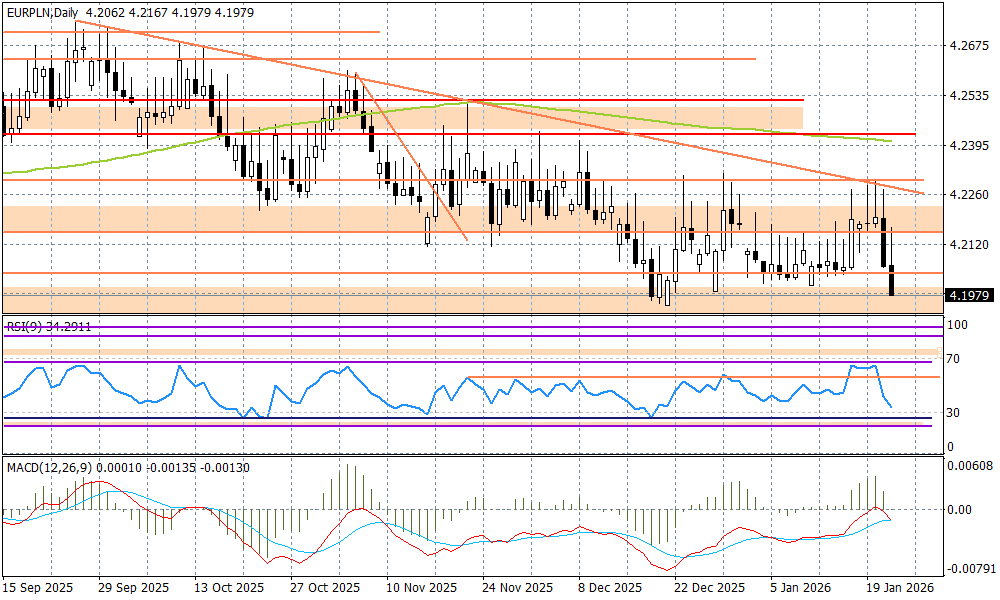
Task: Click the EURPLN,Daily chart title
Action: click(42, 12)
